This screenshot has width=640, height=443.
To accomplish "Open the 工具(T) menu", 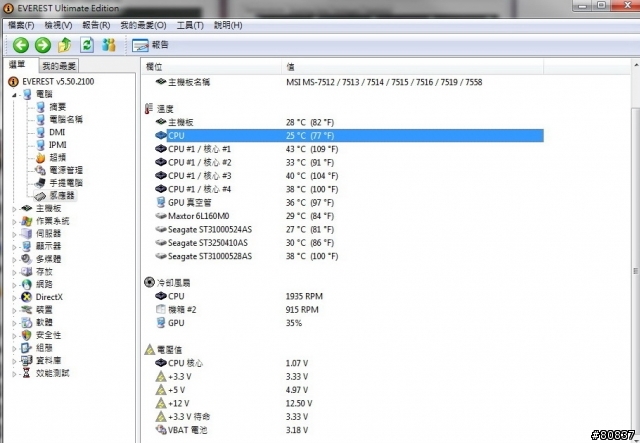I will click(190, 25).
